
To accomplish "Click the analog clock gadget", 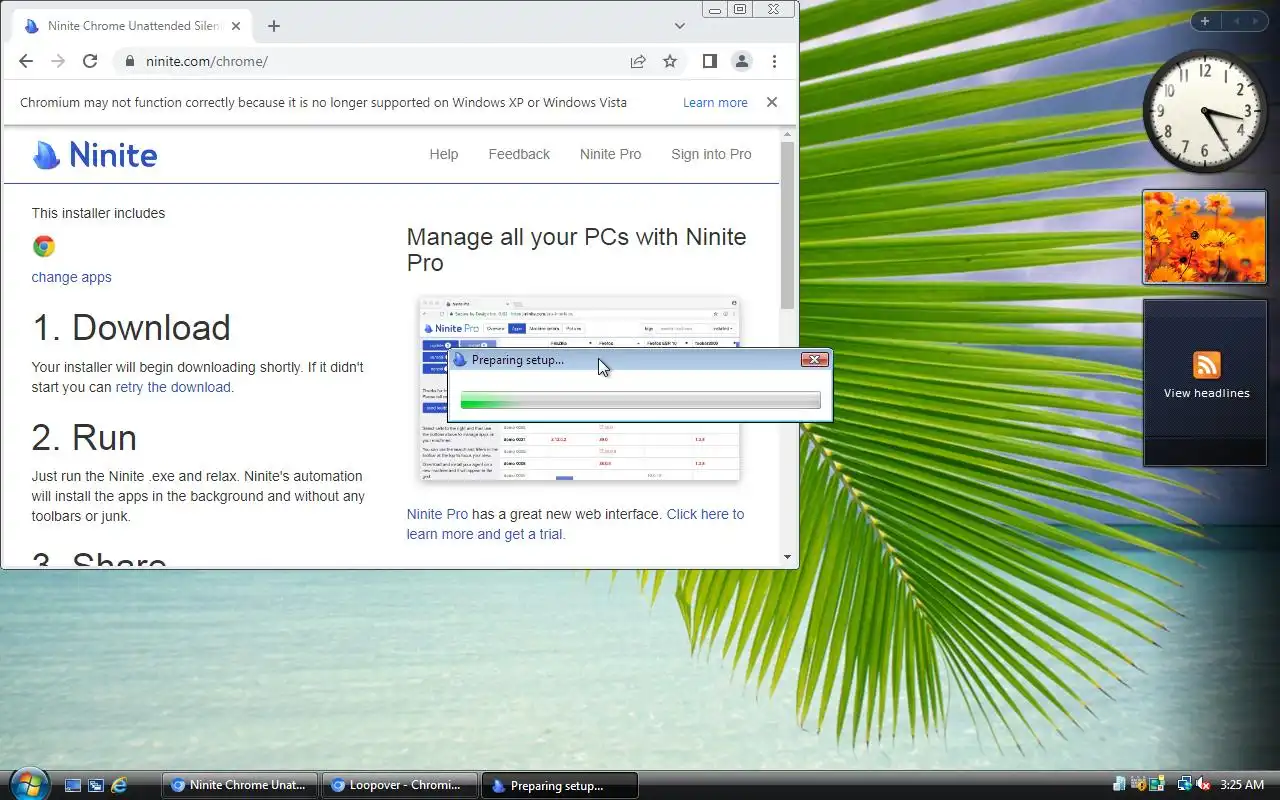I will point(1205,111).
